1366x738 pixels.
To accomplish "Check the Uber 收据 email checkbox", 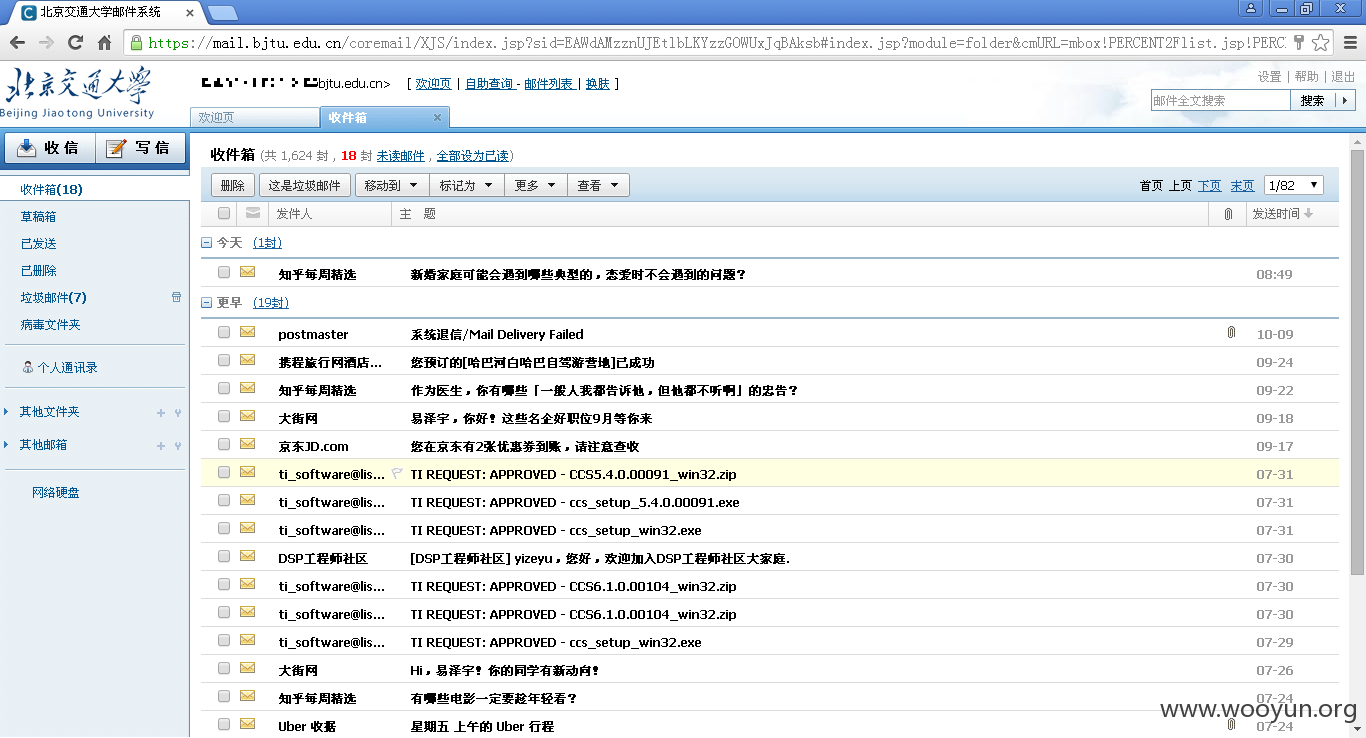I will pos(224,724).
